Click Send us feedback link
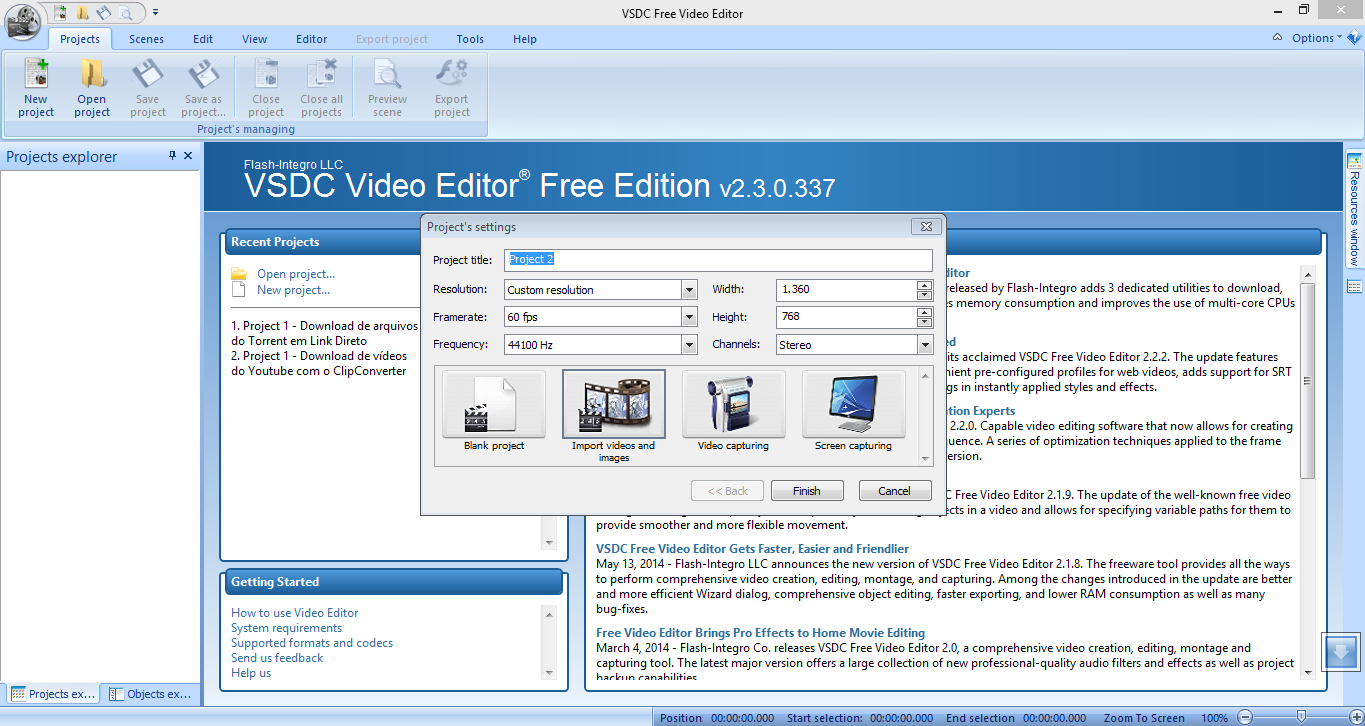 [x=277, y=658]
